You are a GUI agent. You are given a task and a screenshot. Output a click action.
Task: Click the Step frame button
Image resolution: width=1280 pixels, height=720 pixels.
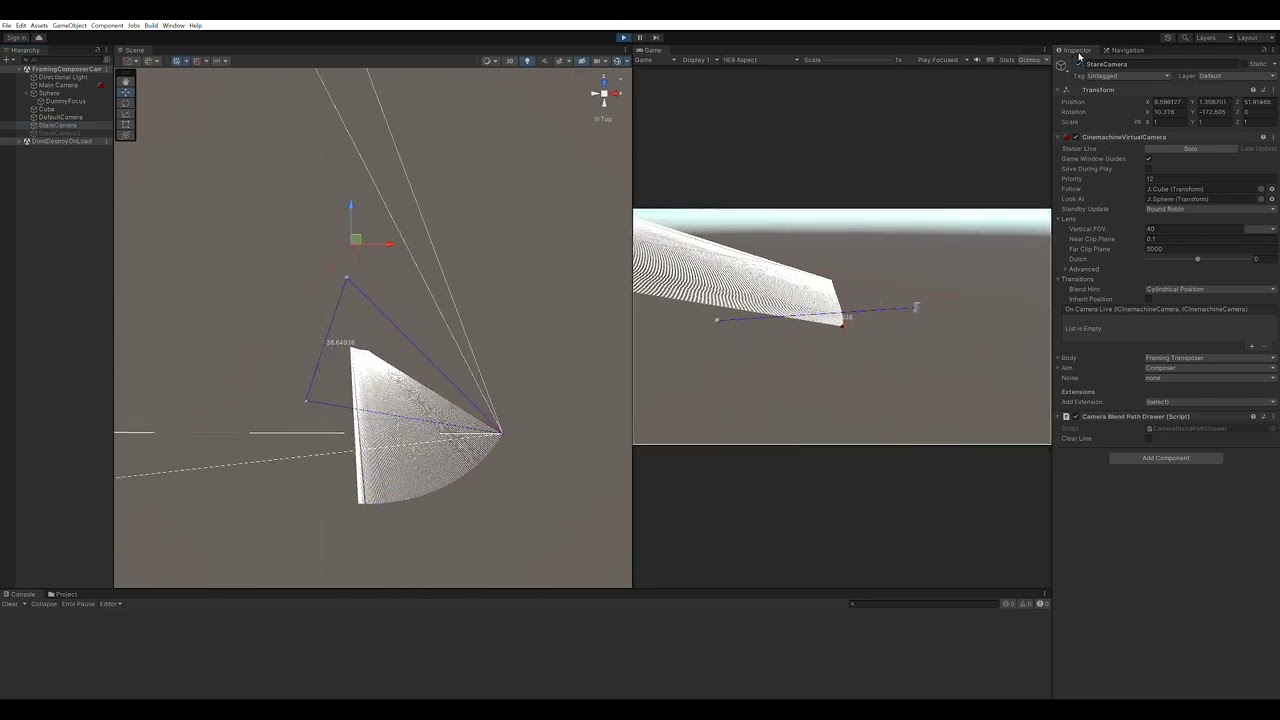(x=655, y=37)
